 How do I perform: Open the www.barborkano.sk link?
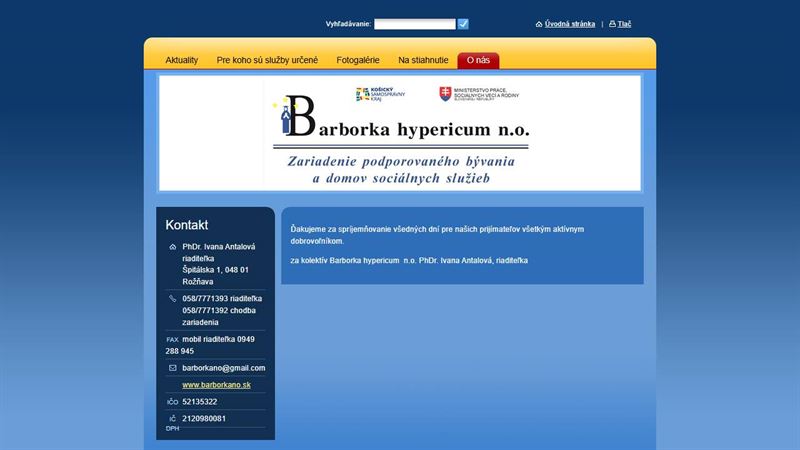(216, 385)
